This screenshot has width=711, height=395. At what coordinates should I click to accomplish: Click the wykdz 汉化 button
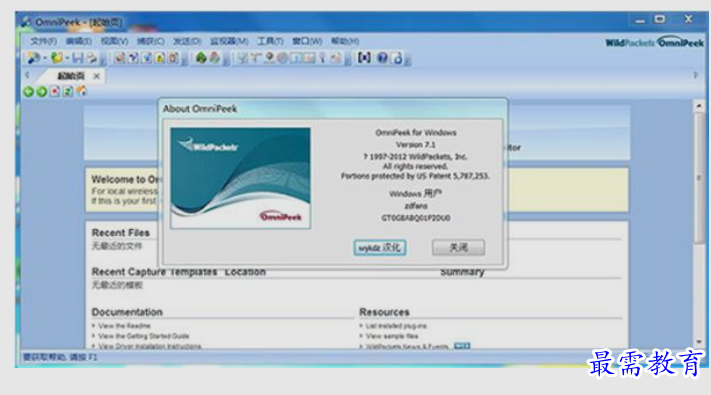point(380,248)
